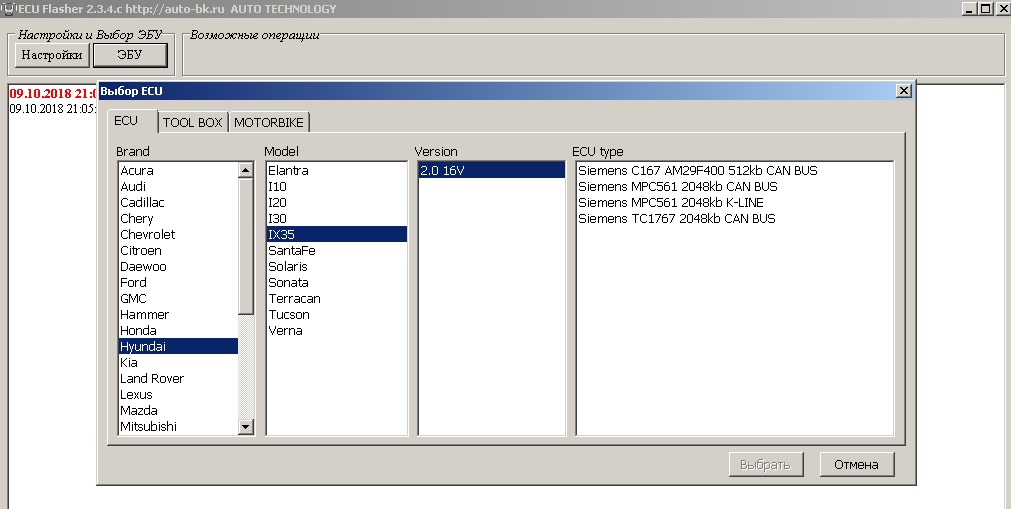This screenshot has height=509, width=1011.
Task: Select Honda brand
Action: [179, 330]
